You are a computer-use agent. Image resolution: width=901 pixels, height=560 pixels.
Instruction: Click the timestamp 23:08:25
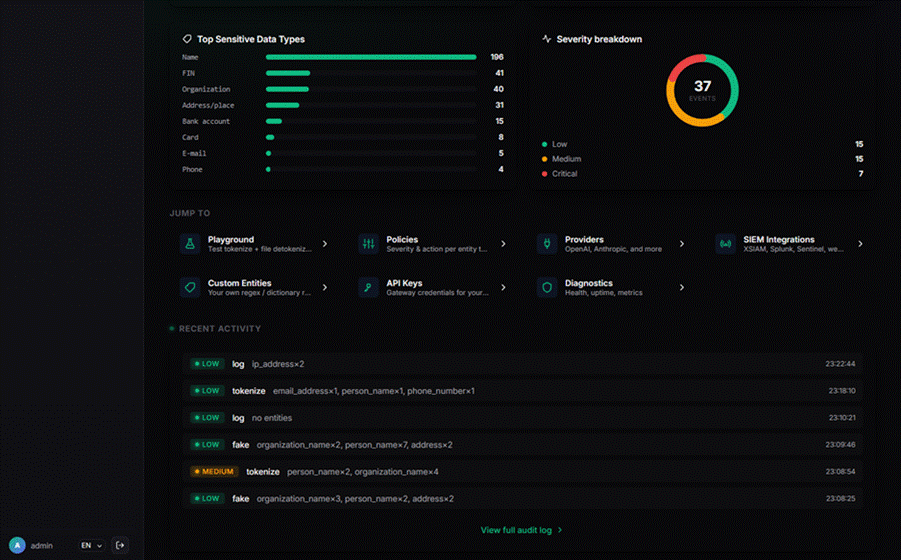coord(840,499)
